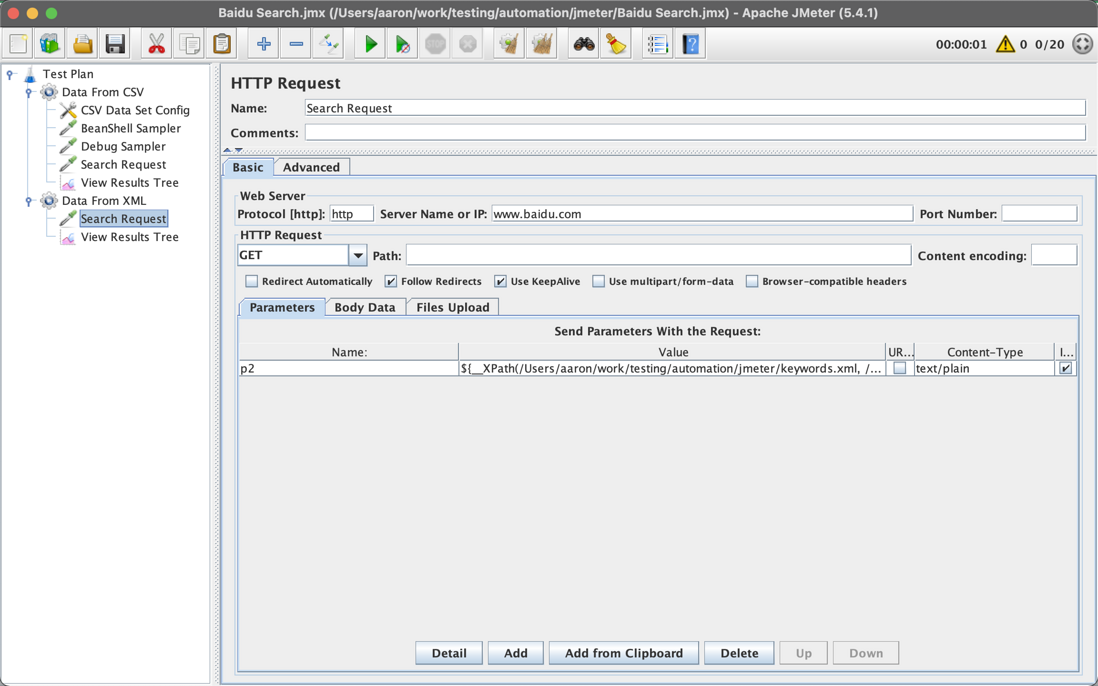Click the Shutdown test icon

pyautogui.click(x=467, y=44)
